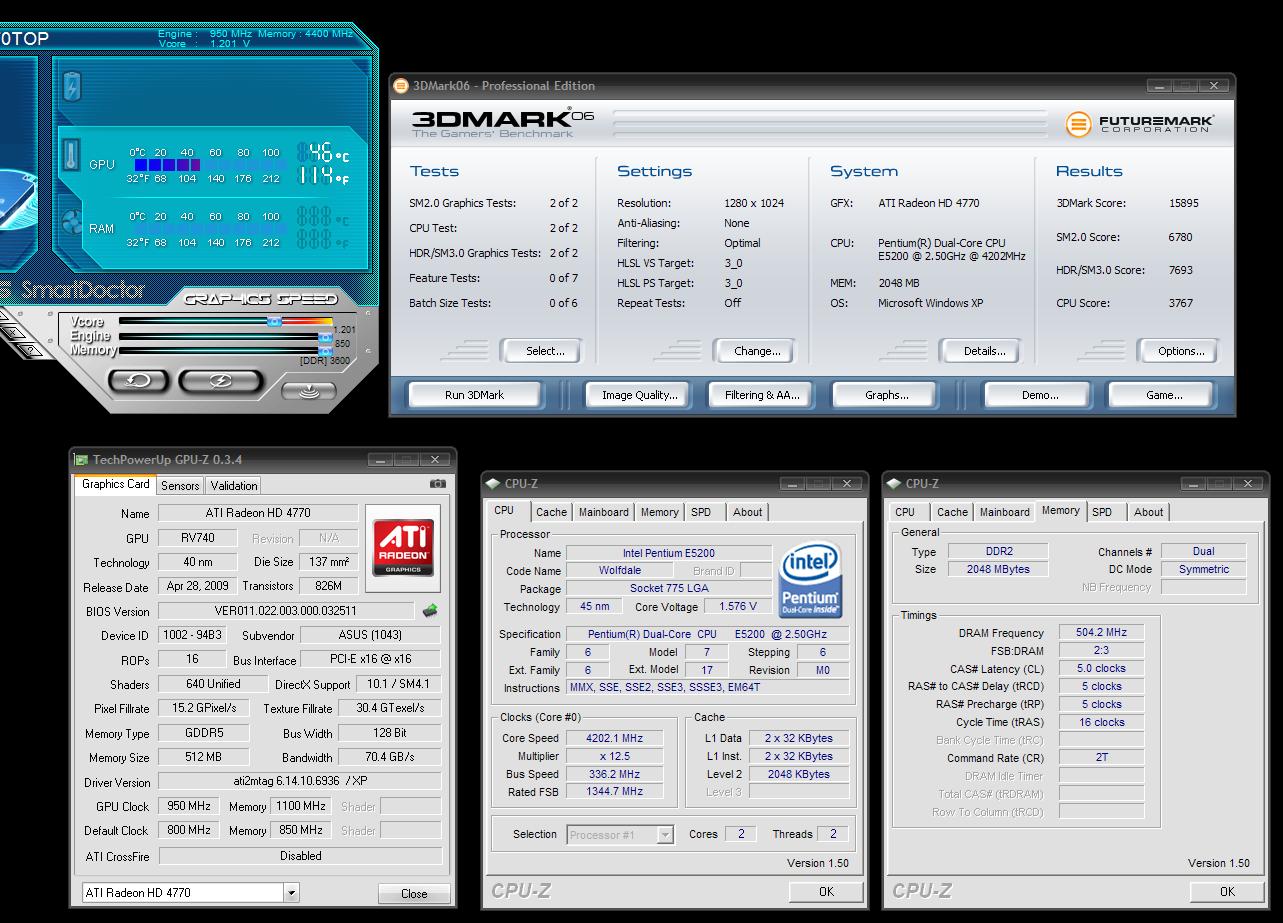Adjust the Engine clock slider handle

point(325,337)
